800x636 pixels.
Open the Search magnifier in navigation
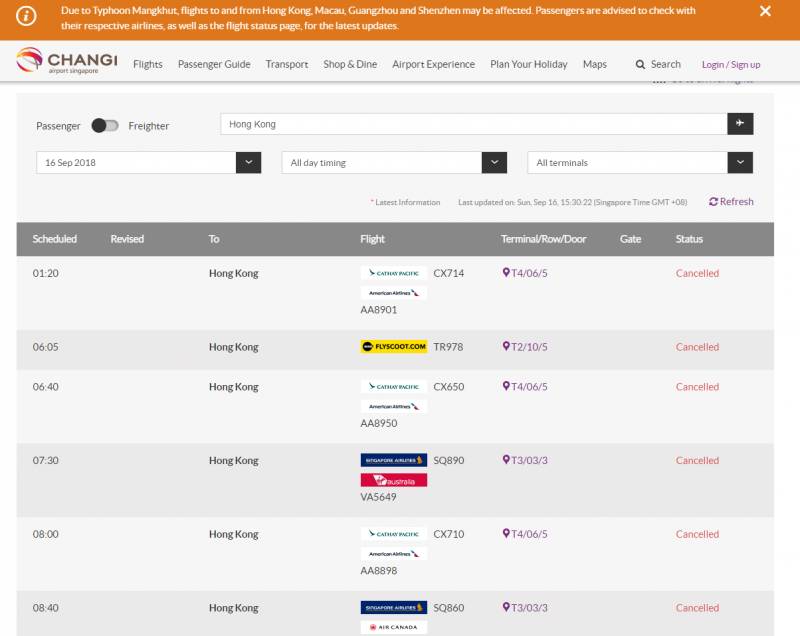[641, 64]
